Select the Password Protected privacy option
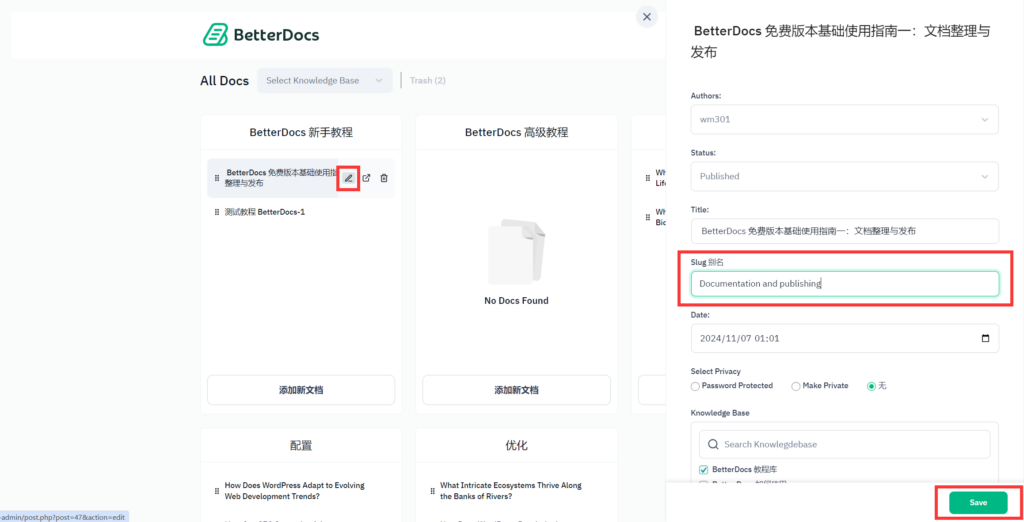The image size is (1024, 522). tap(695, 386)
